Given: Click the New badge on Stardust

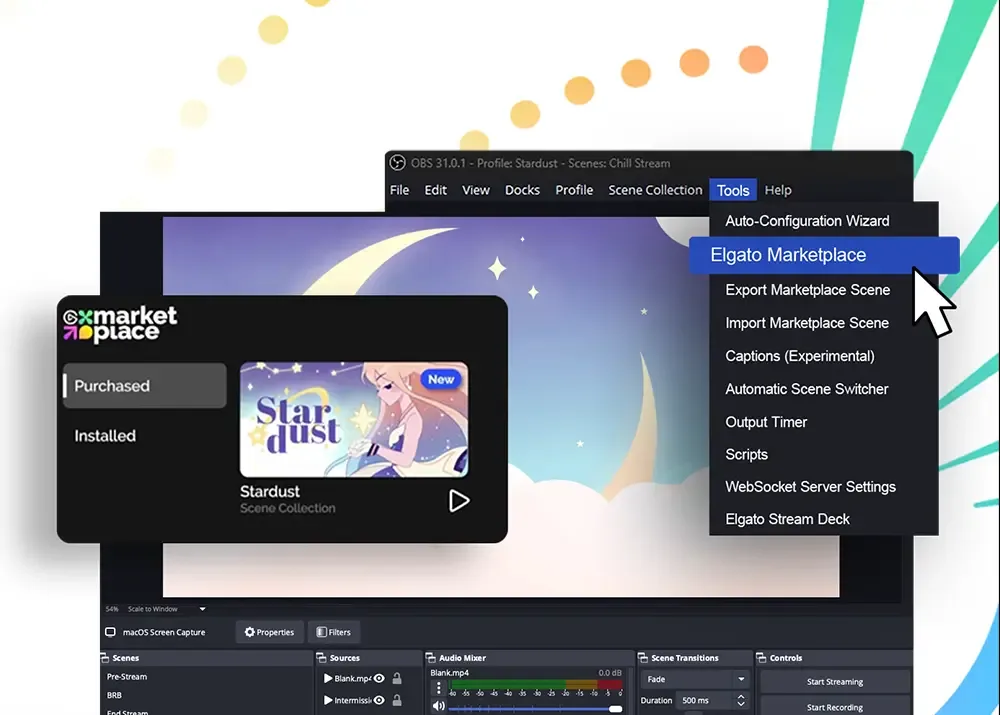Looking at the screenshot, I should [441, 380].
